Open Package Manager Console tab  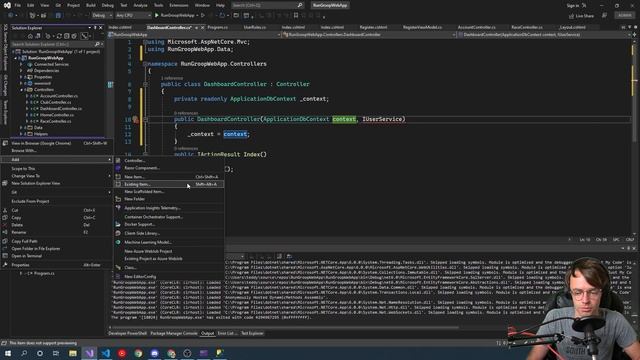point(174,333)
